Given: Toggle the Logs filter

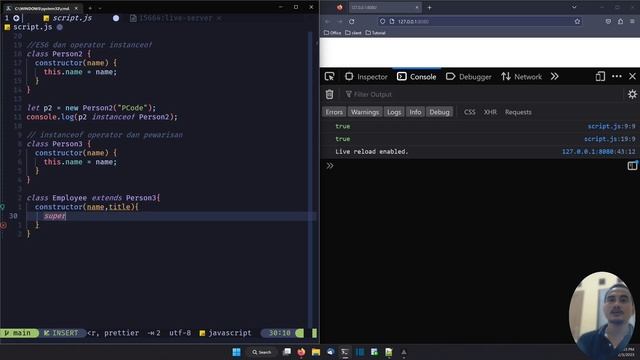Looking at the screenshot, I should (394, 112).
